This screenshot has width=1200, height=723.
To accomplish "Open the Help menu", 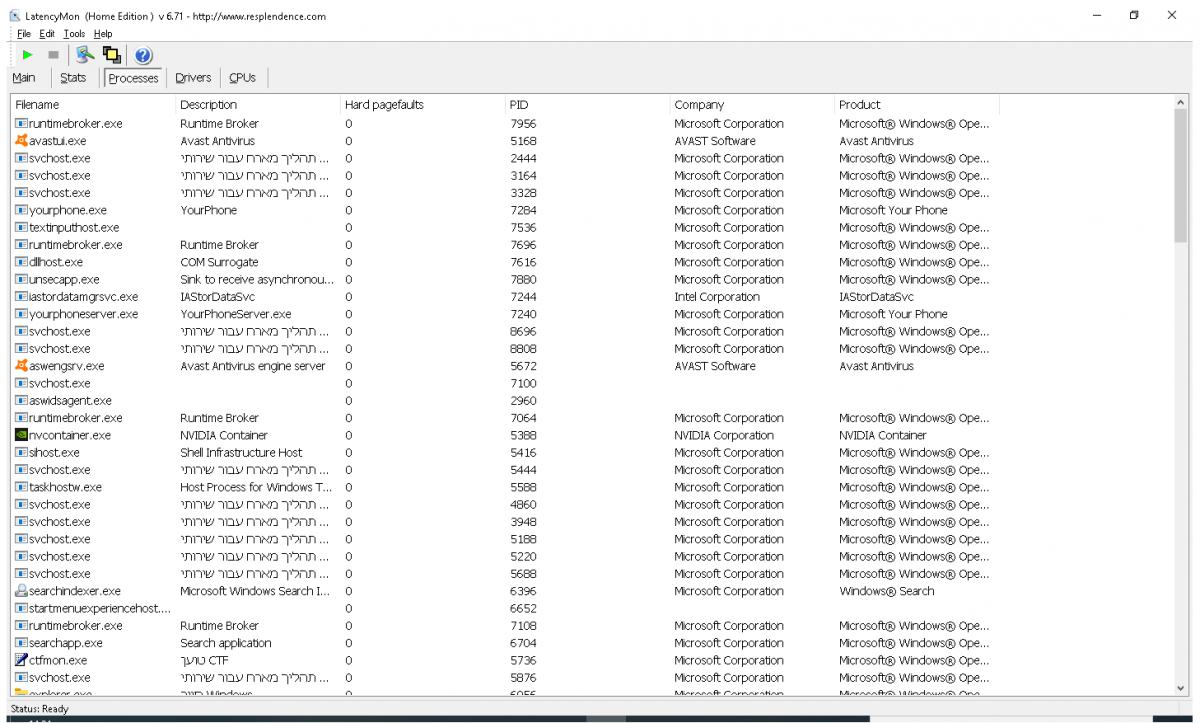I will pos(103,34).
